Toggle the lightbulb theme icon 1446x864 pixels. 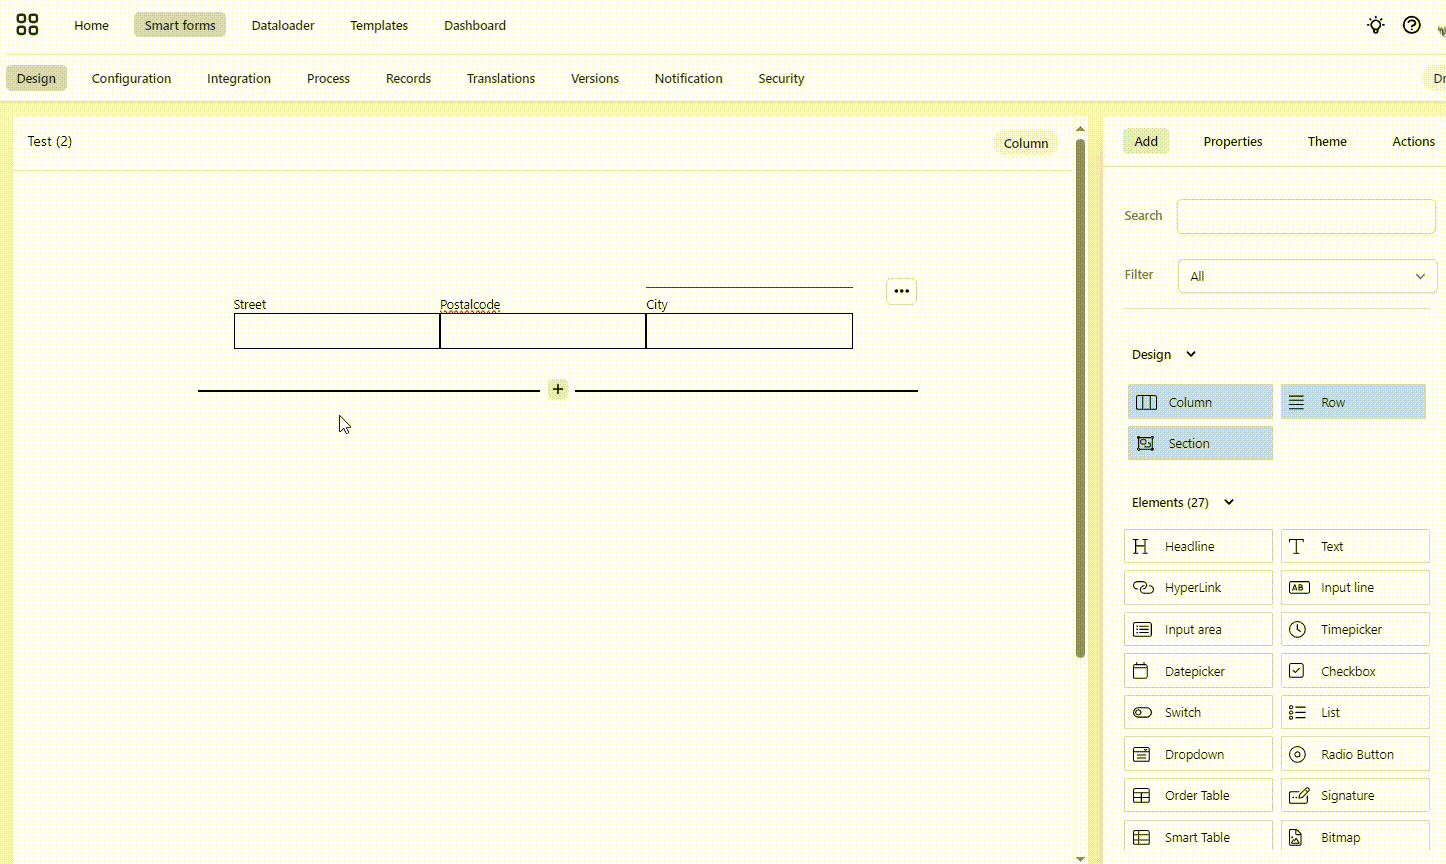(1376, 25)
